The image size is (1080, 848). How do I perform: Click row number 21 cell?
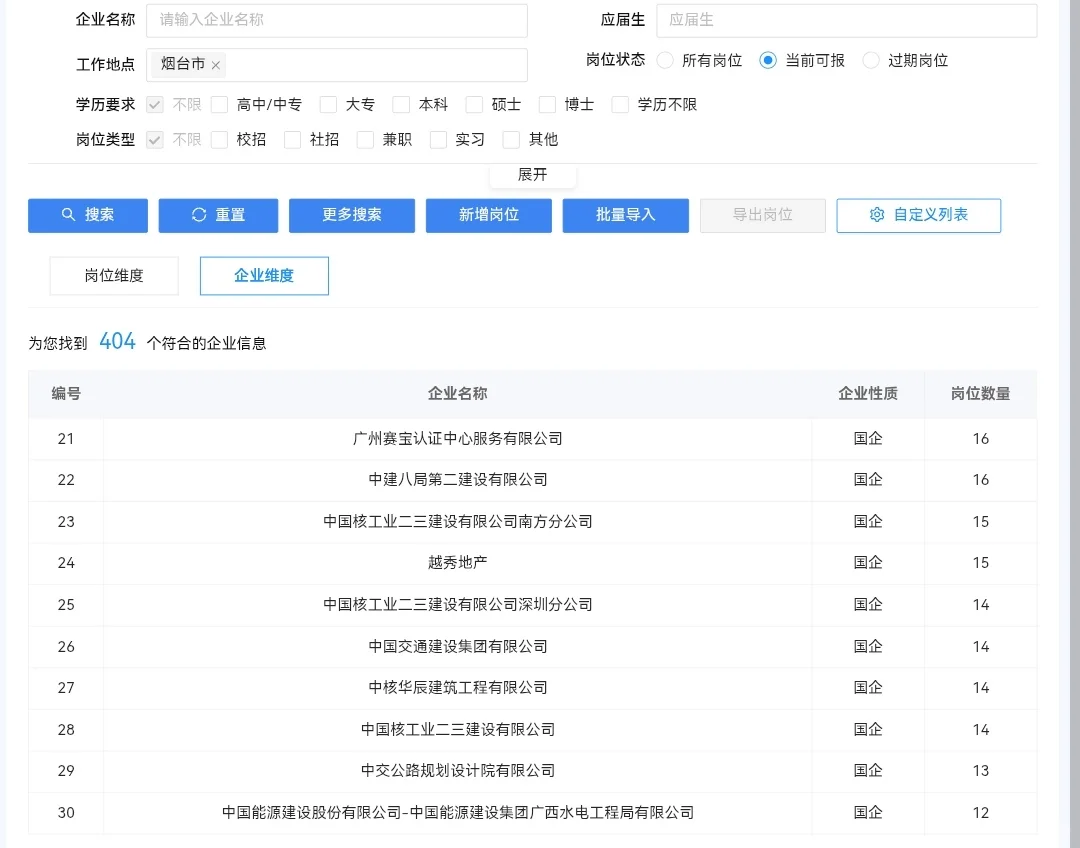click(x=66, y=439)
